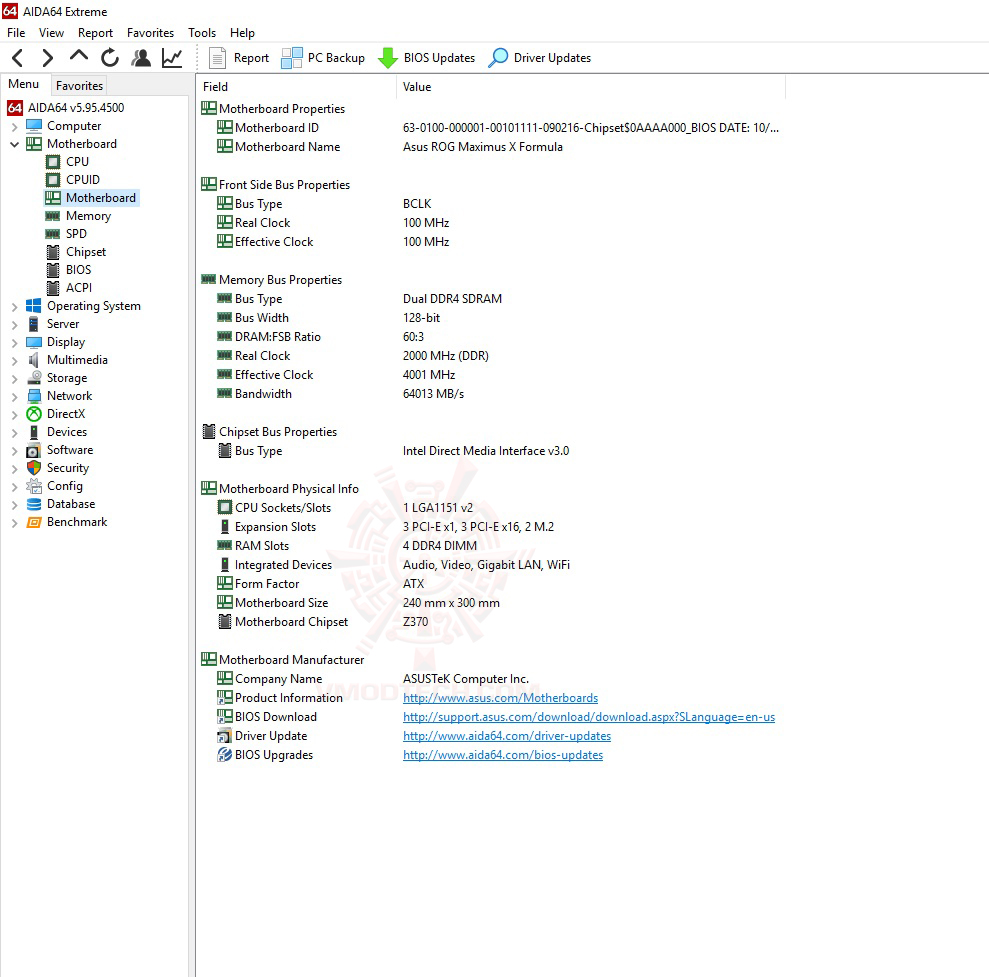Open the Report wizard from toolbar
The height and width of the screenshot is (977, 989).
point(239,58)
